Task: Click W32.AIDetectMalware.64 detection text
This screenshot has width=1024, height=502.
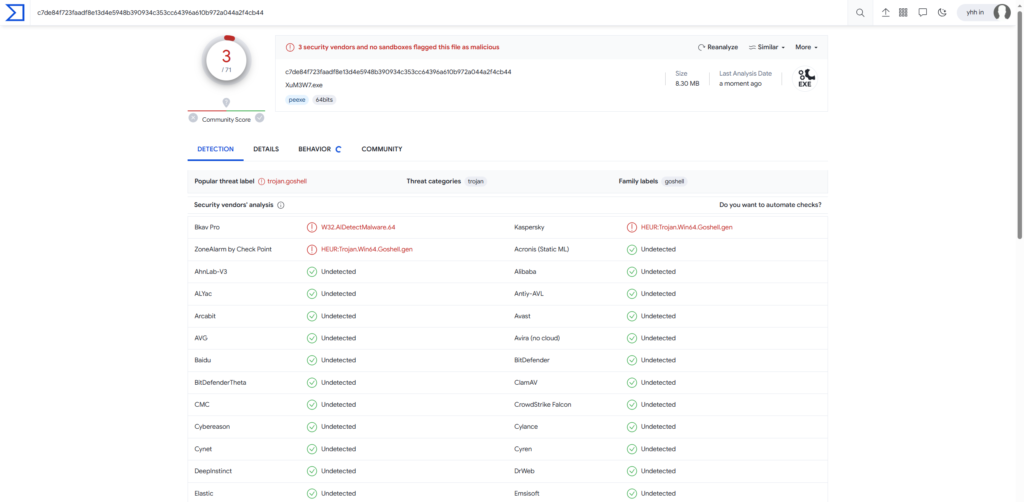Action: (x=358, y=227)
